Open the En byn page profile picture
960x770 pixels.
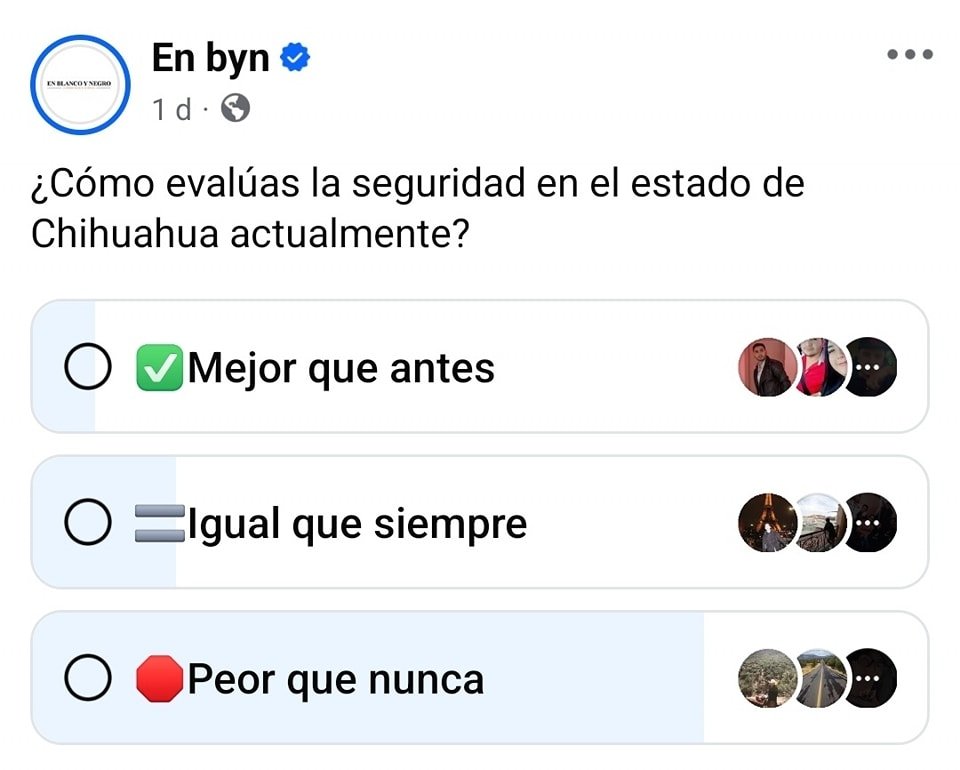point(81,85)
